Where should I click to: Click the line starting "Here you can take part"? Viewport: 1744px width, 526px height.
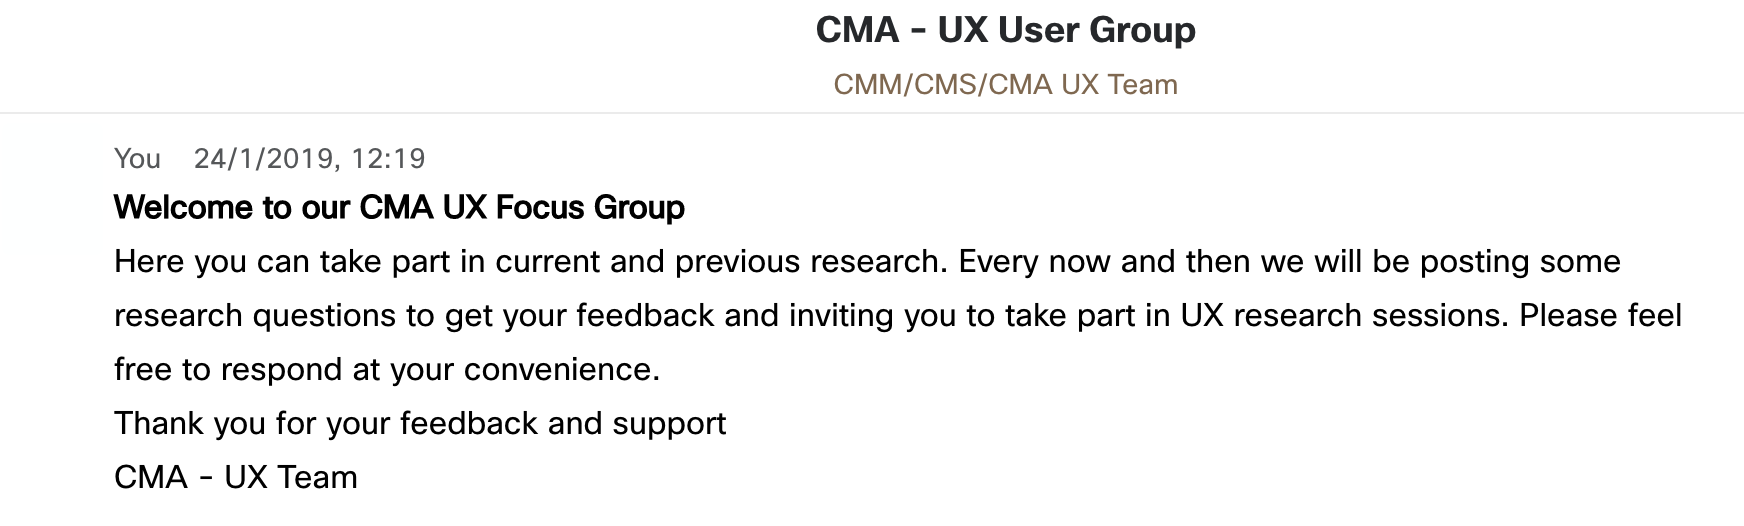(867, 262)
